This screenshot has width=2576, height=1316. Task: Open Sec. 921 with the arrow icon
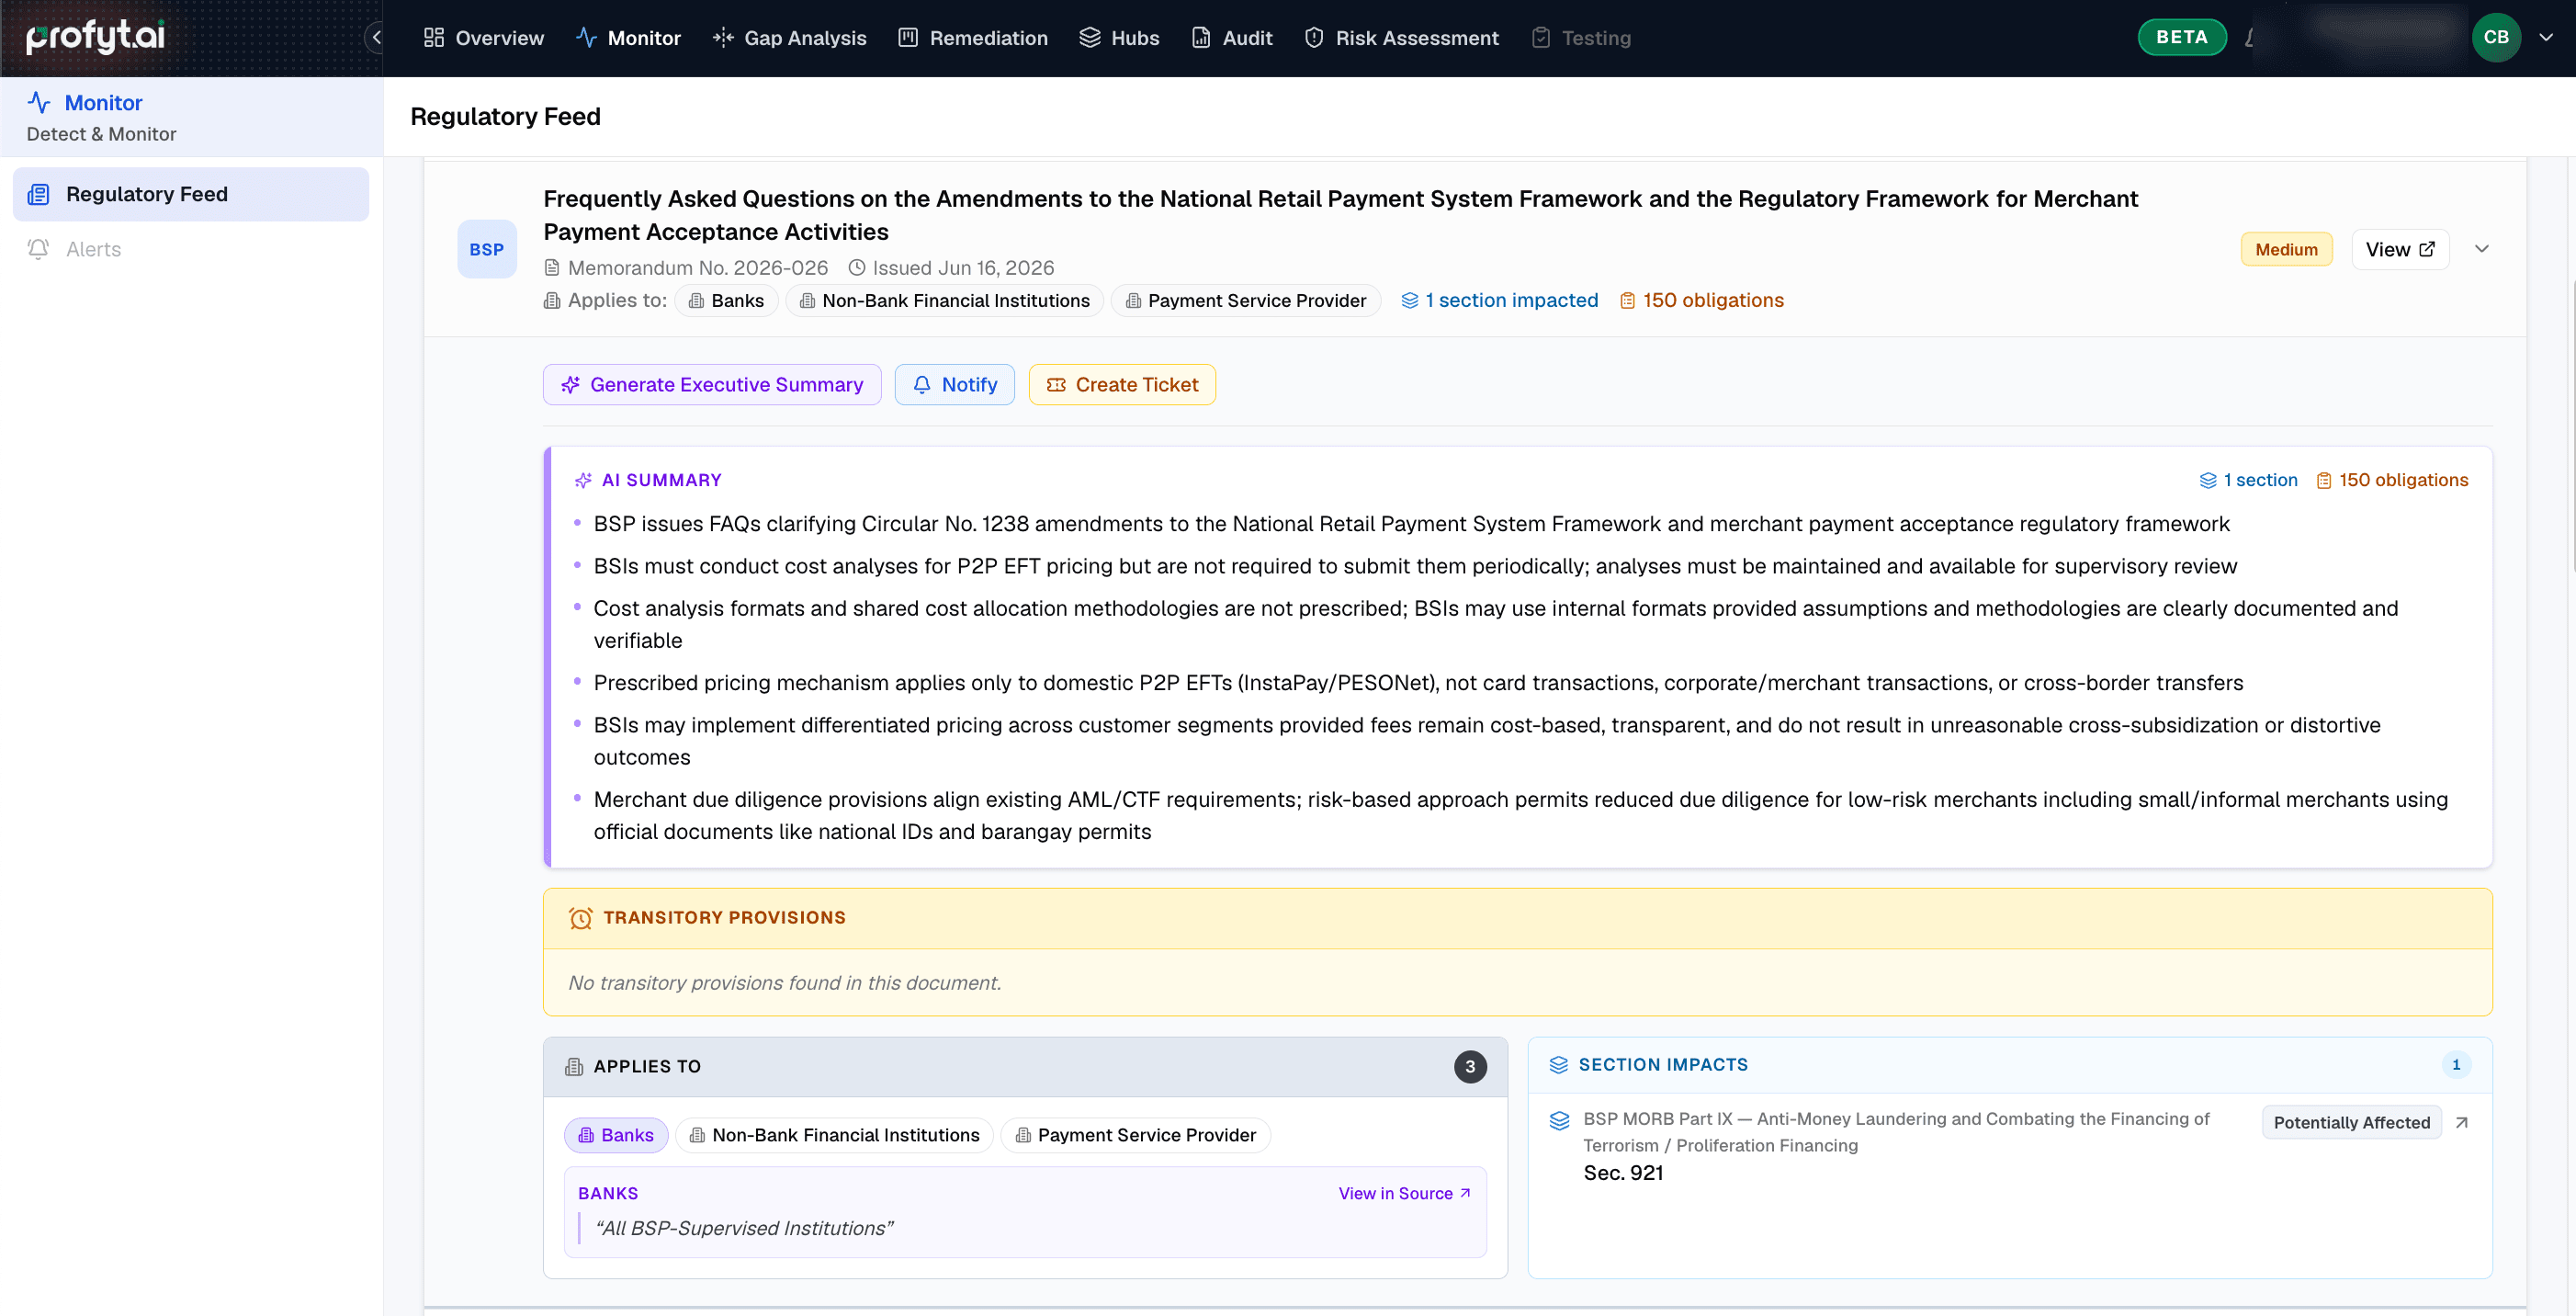(x=2462, y=1123)
